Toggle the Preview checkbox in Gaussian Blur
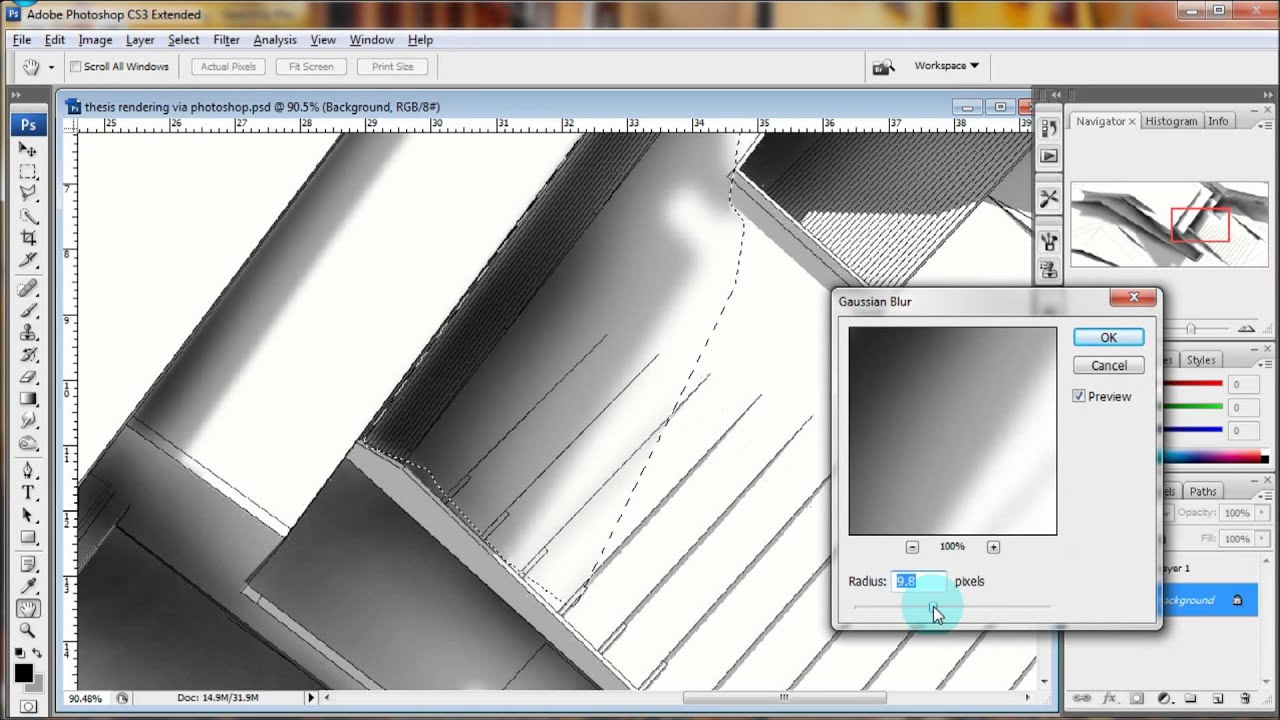1280x720 pixels. (x=1079, y=396)
